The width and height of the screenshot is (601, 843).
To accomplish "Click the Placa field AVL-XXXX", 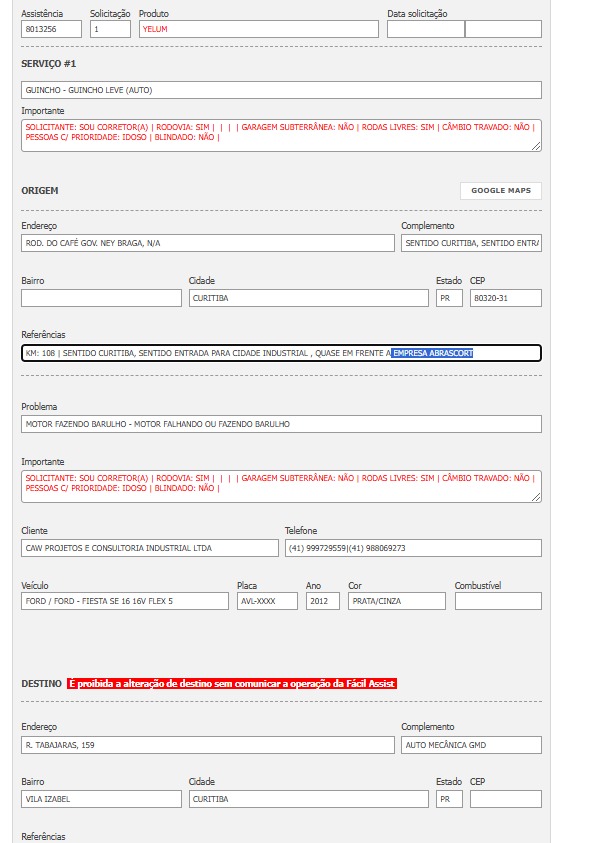I will 267,601.
